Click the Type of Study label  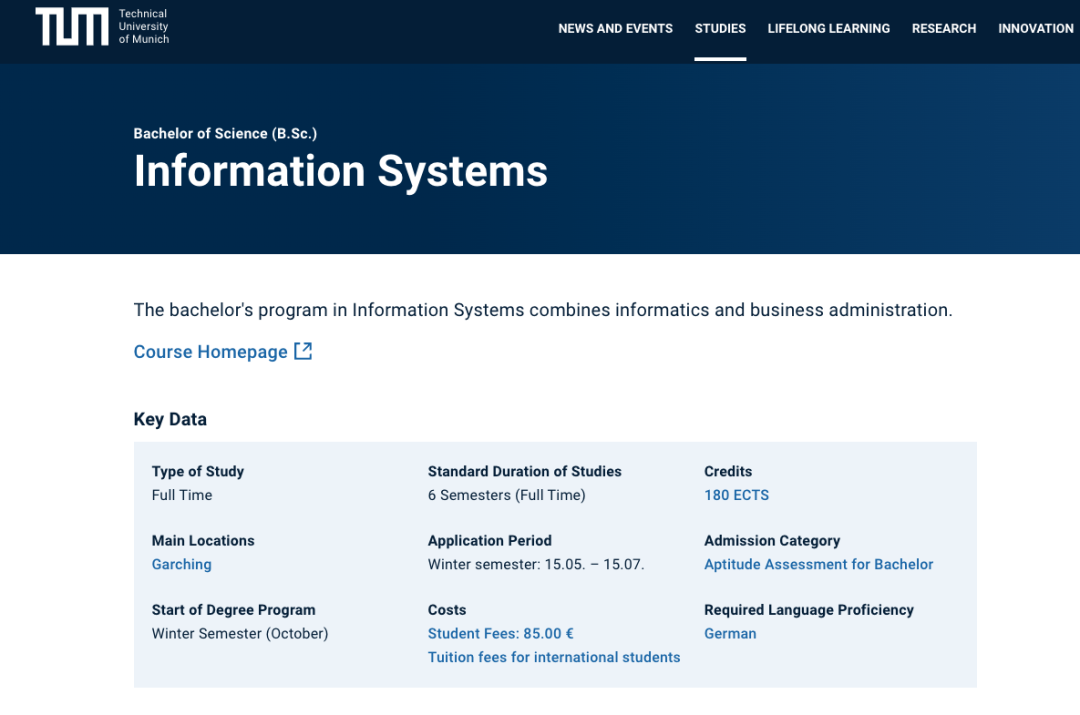[198, 472]
